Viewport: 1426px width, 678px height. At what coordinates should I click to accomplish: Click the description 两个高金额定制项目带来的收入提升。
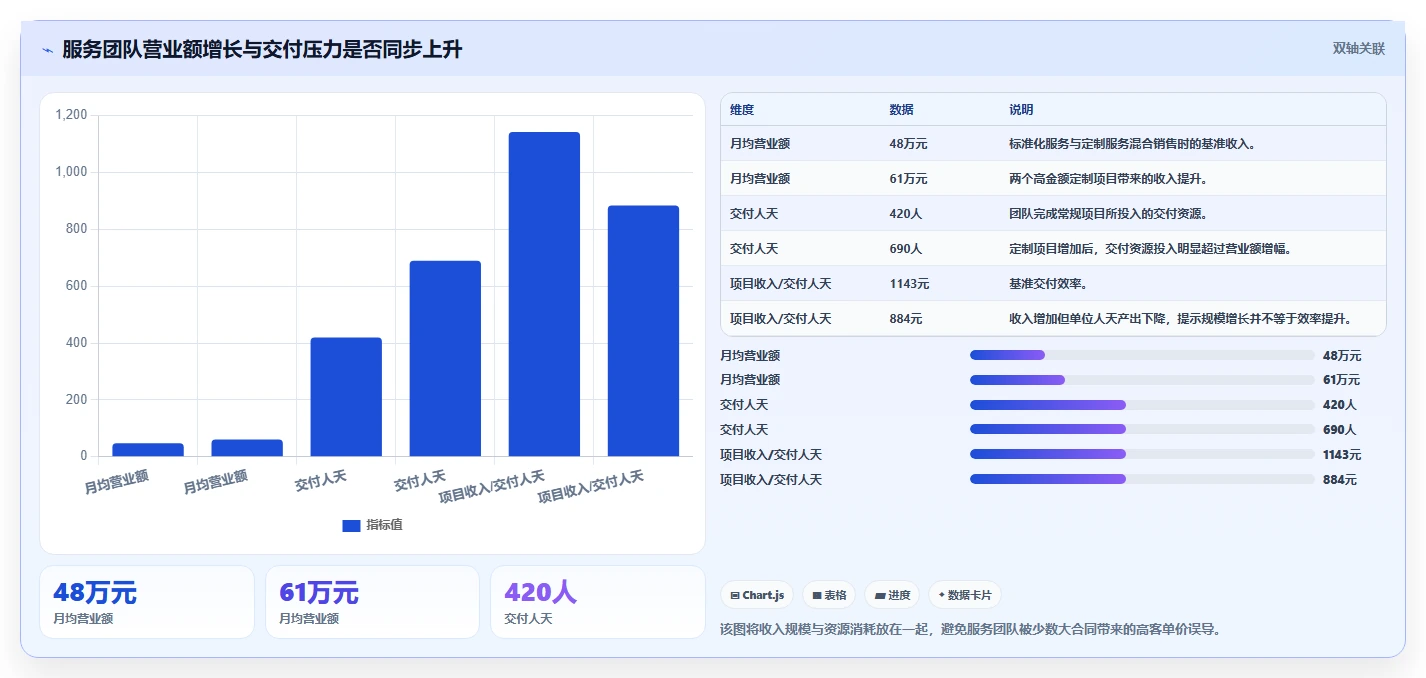coord(1111,179)
